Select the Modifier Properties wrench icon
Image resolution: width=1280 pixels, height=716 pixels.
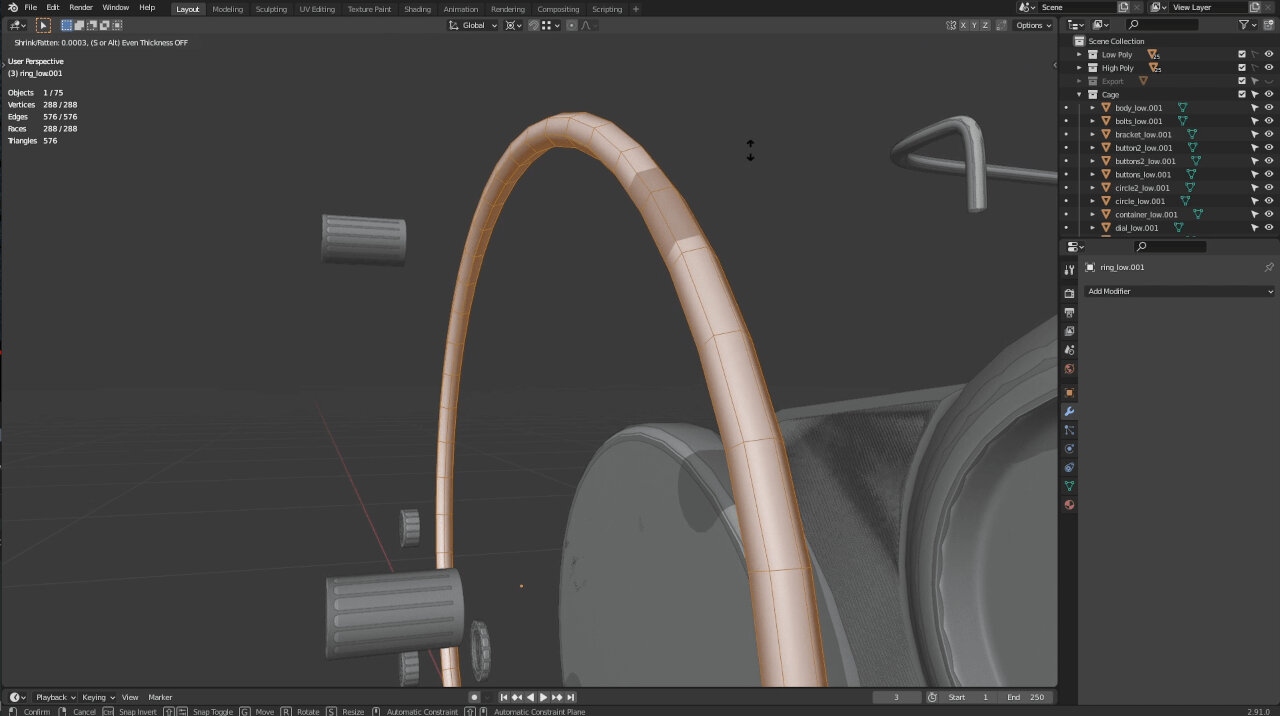click(x=1069, y=411)
